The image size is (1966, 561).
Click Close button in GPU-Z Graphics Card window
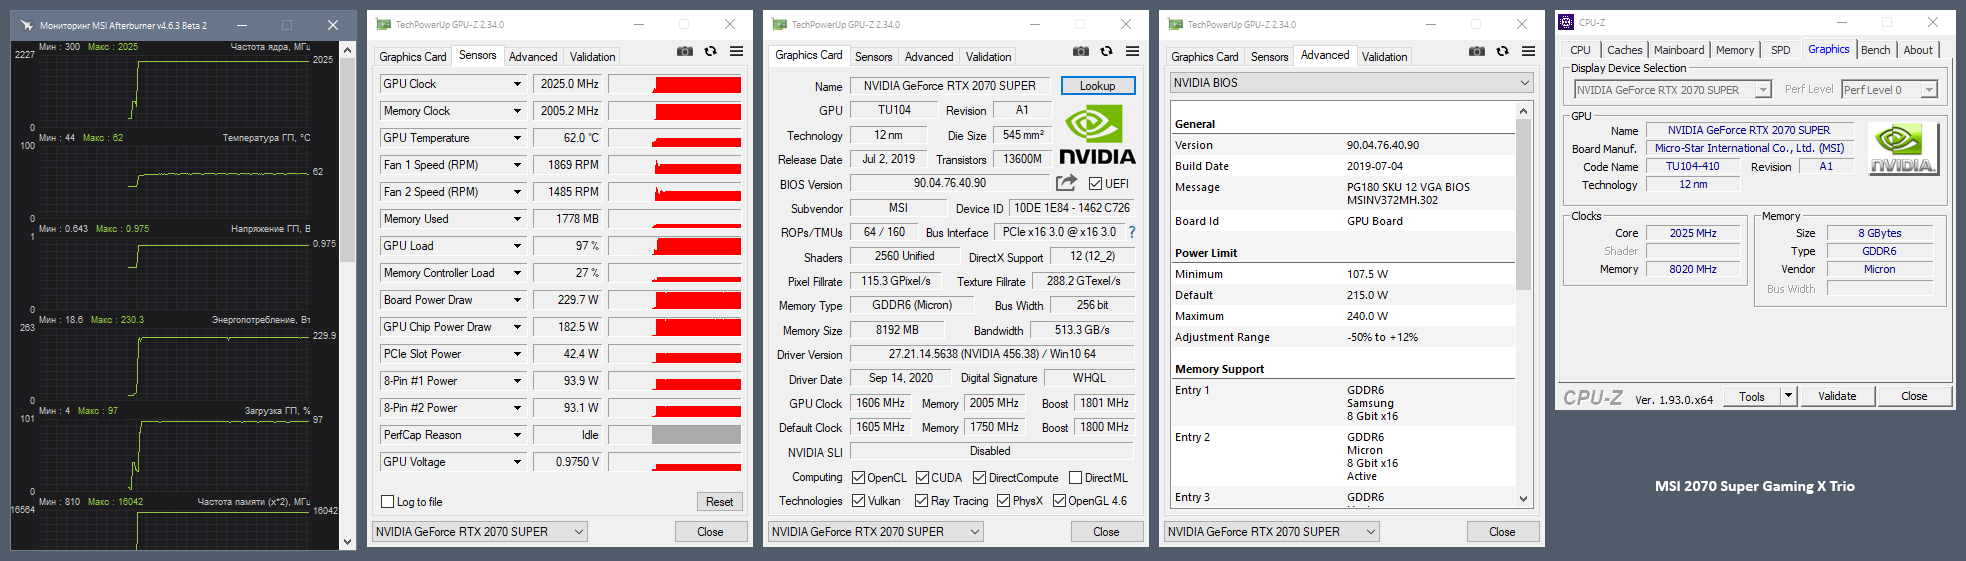(1106, 532)
